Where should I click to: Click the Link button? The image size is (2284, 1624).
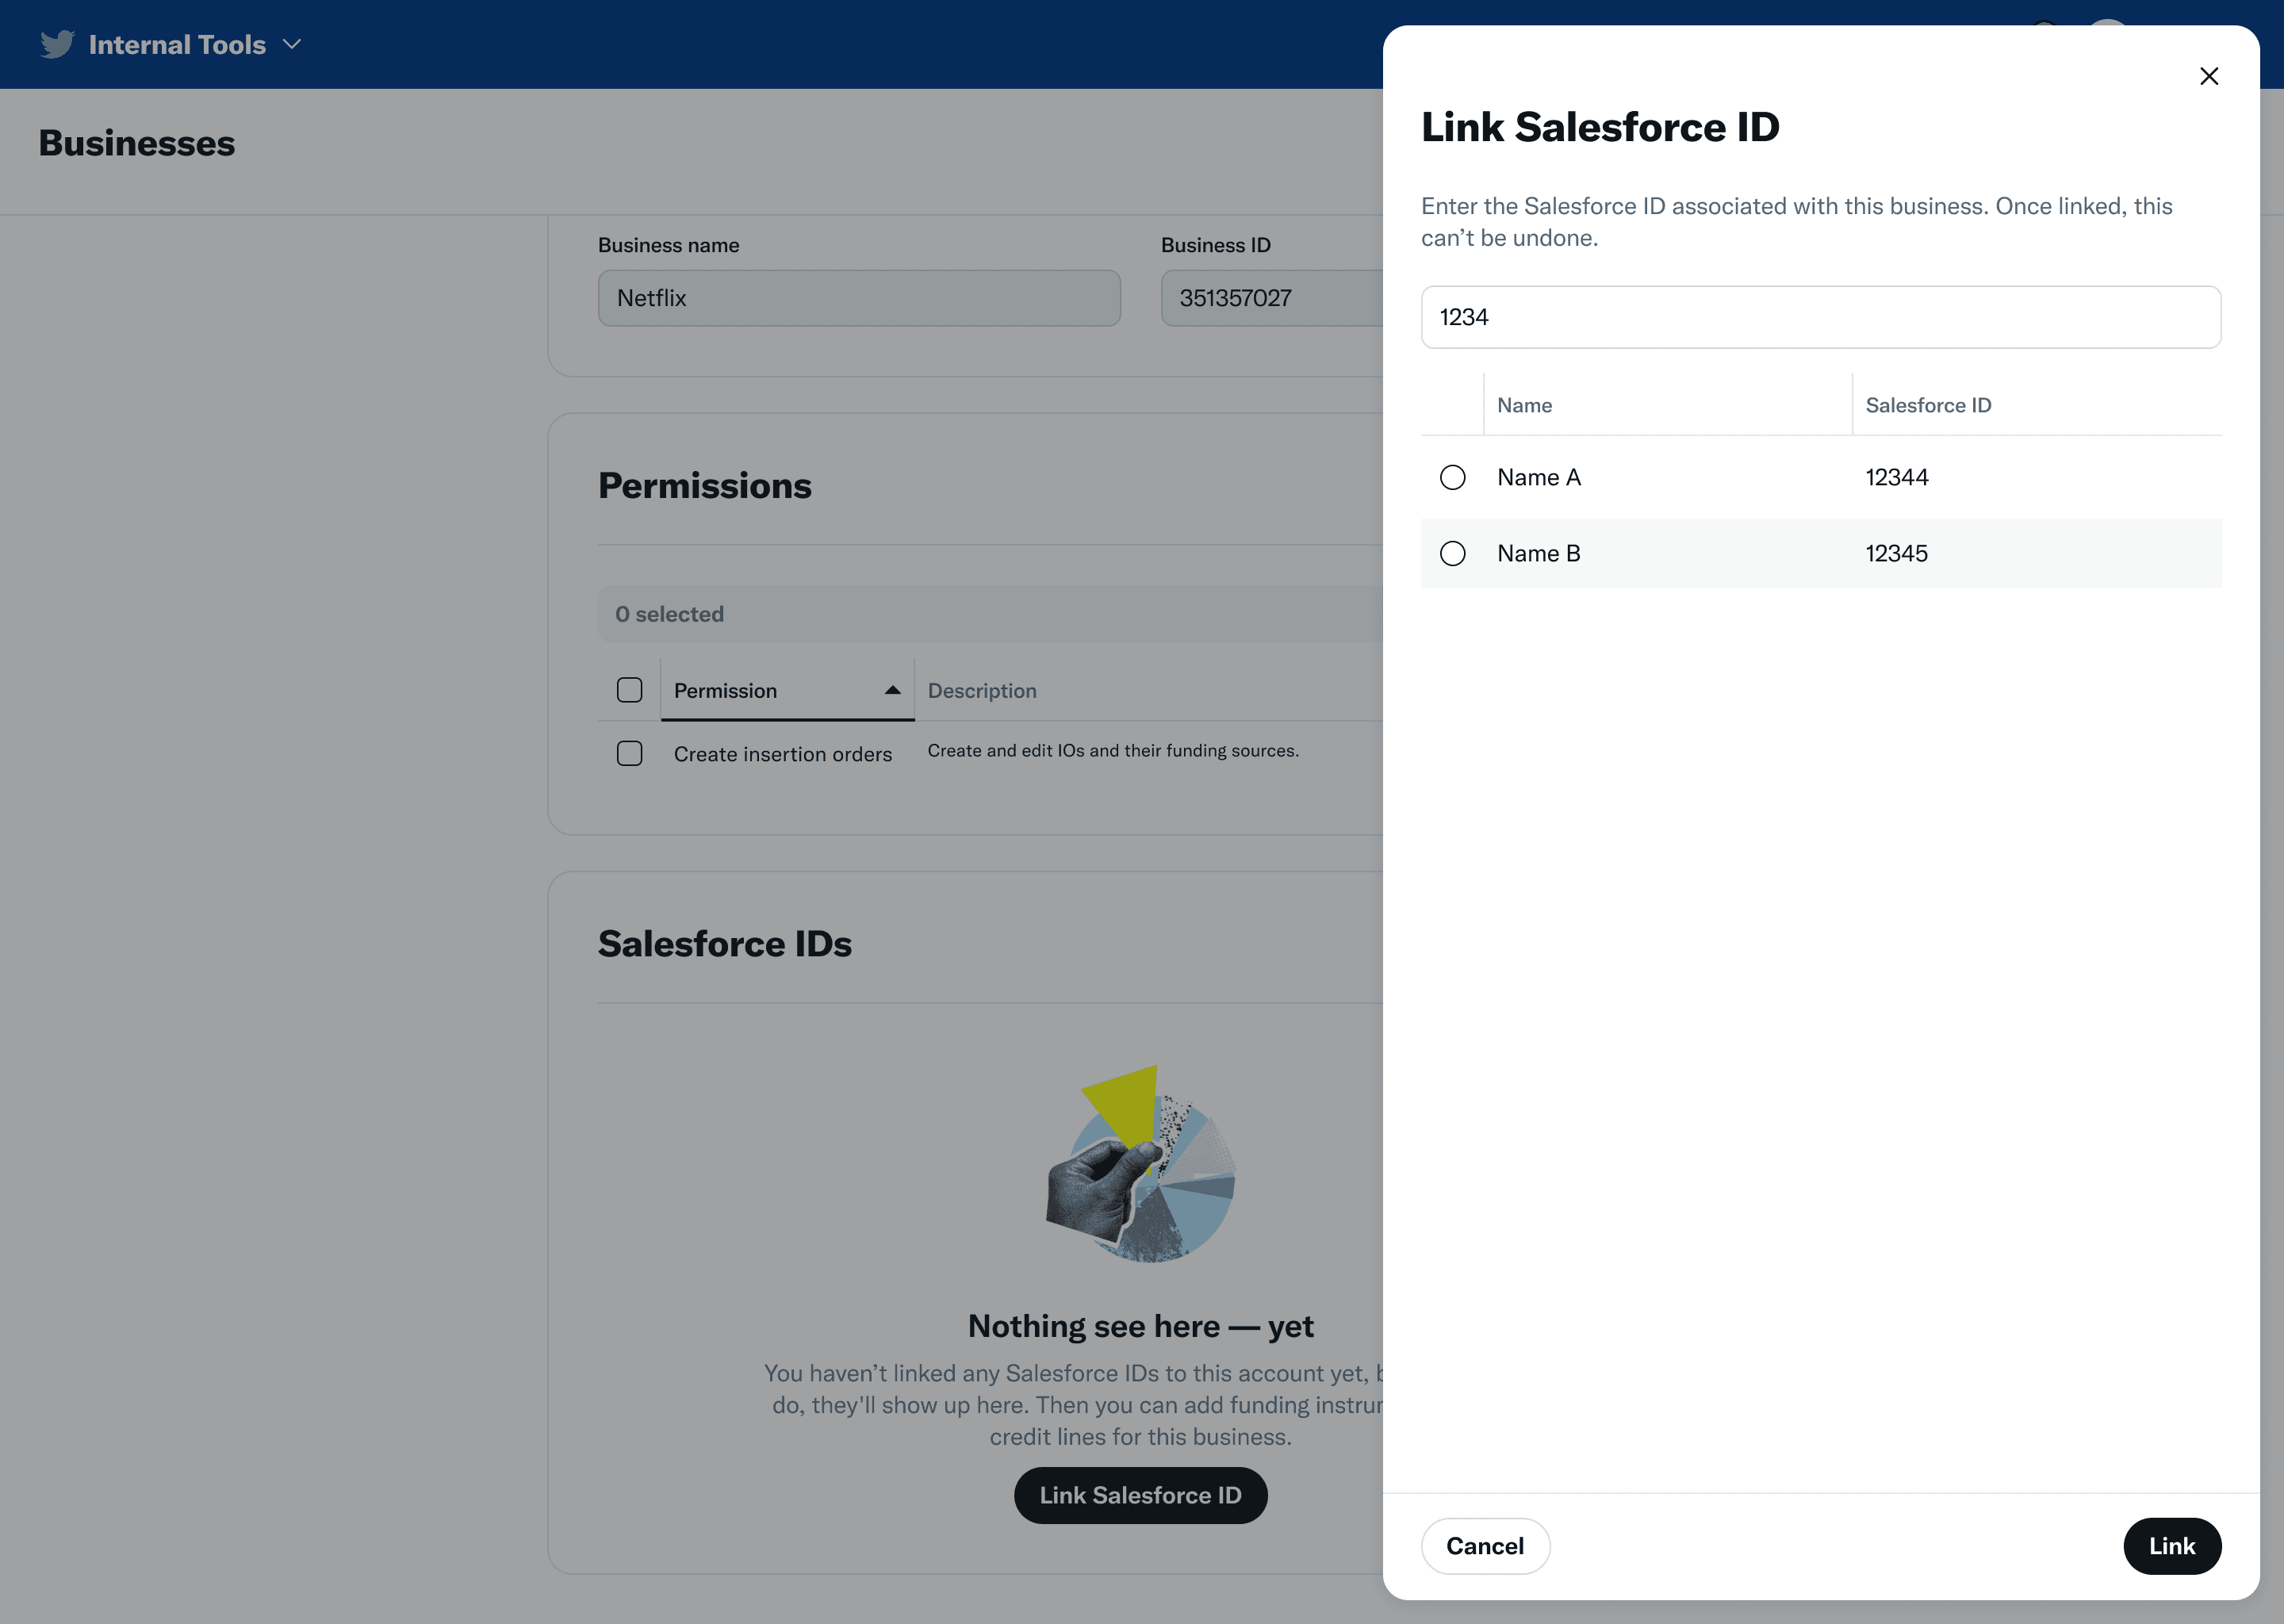pyautogui.click(x=2172, y=1546)
